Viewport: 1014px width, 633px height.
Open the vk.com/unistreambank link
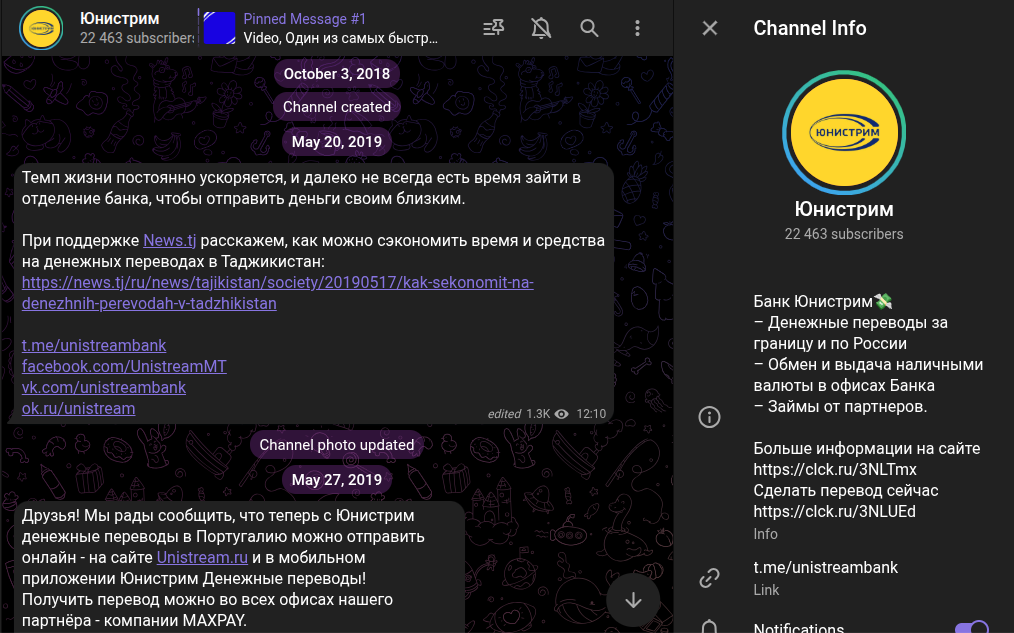click(x=105, y=387)
